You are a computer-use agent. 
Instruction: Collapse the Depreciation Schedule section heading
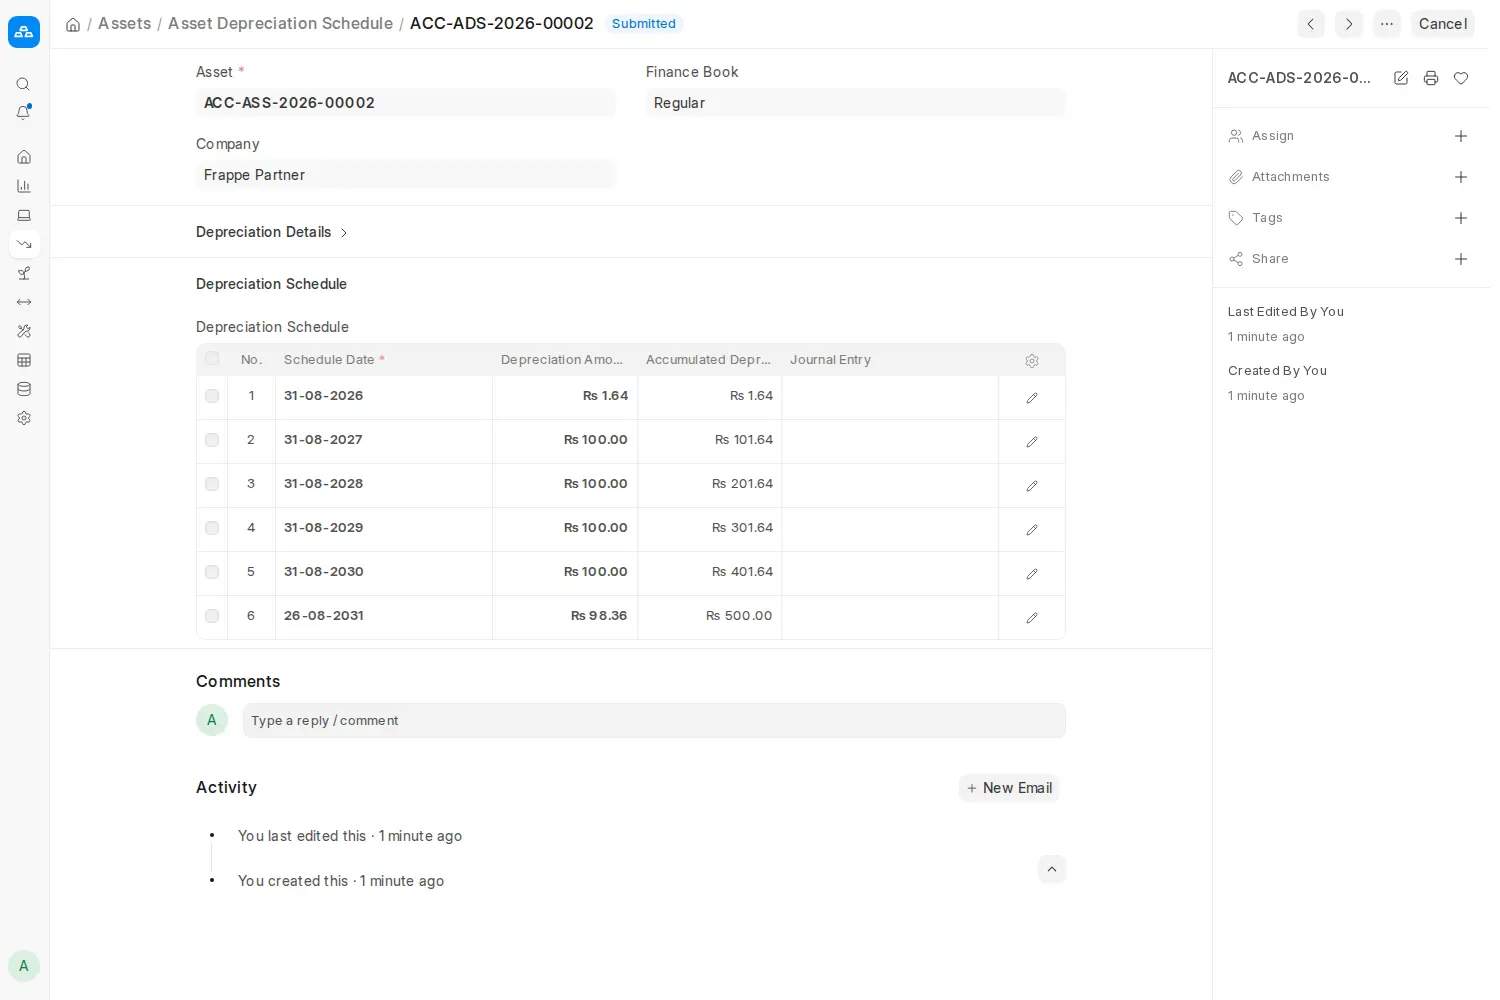point(271,284)
